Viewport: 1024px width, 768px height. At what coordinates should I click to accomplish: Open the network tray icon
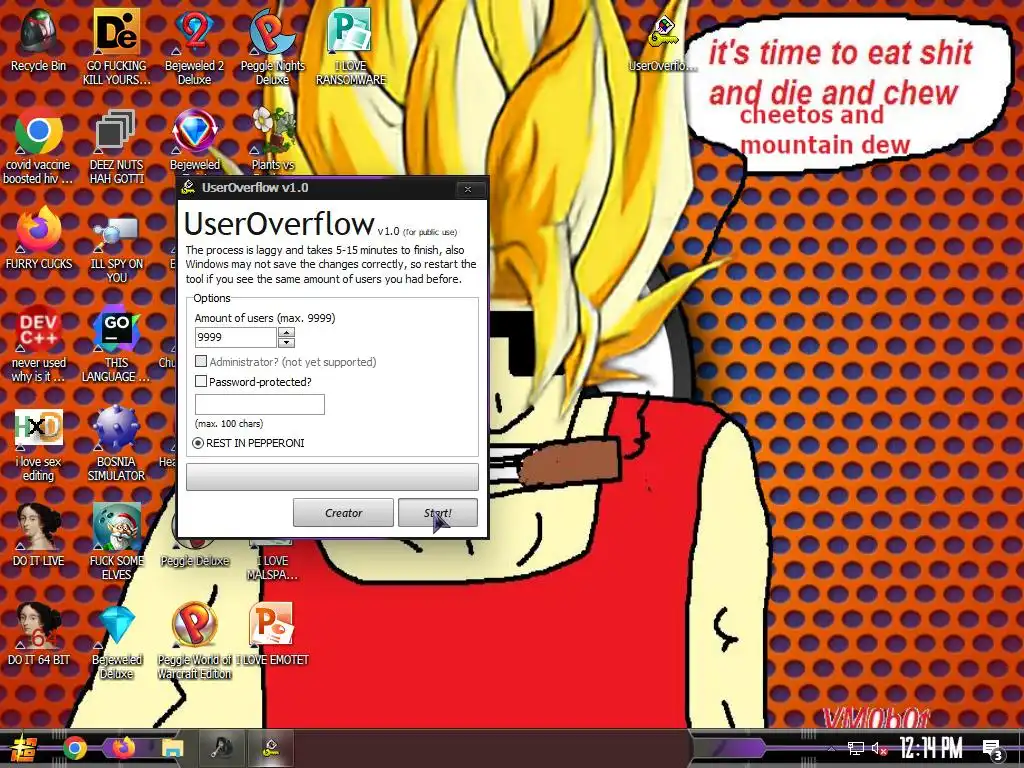coord(856,748)
